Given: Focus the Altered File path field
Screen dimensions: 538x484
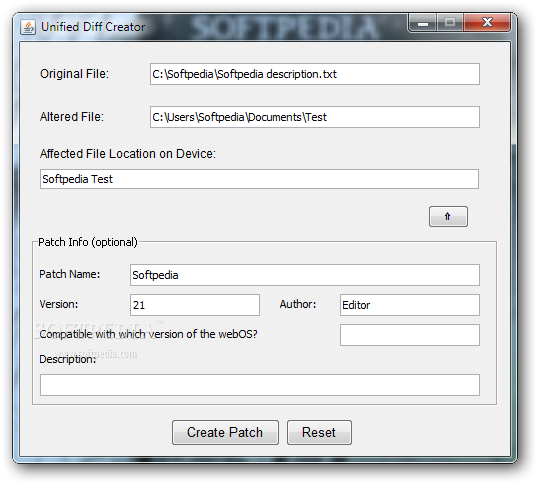Looking at the screenshot, I should pyautogui.click(x=315, y=117).
